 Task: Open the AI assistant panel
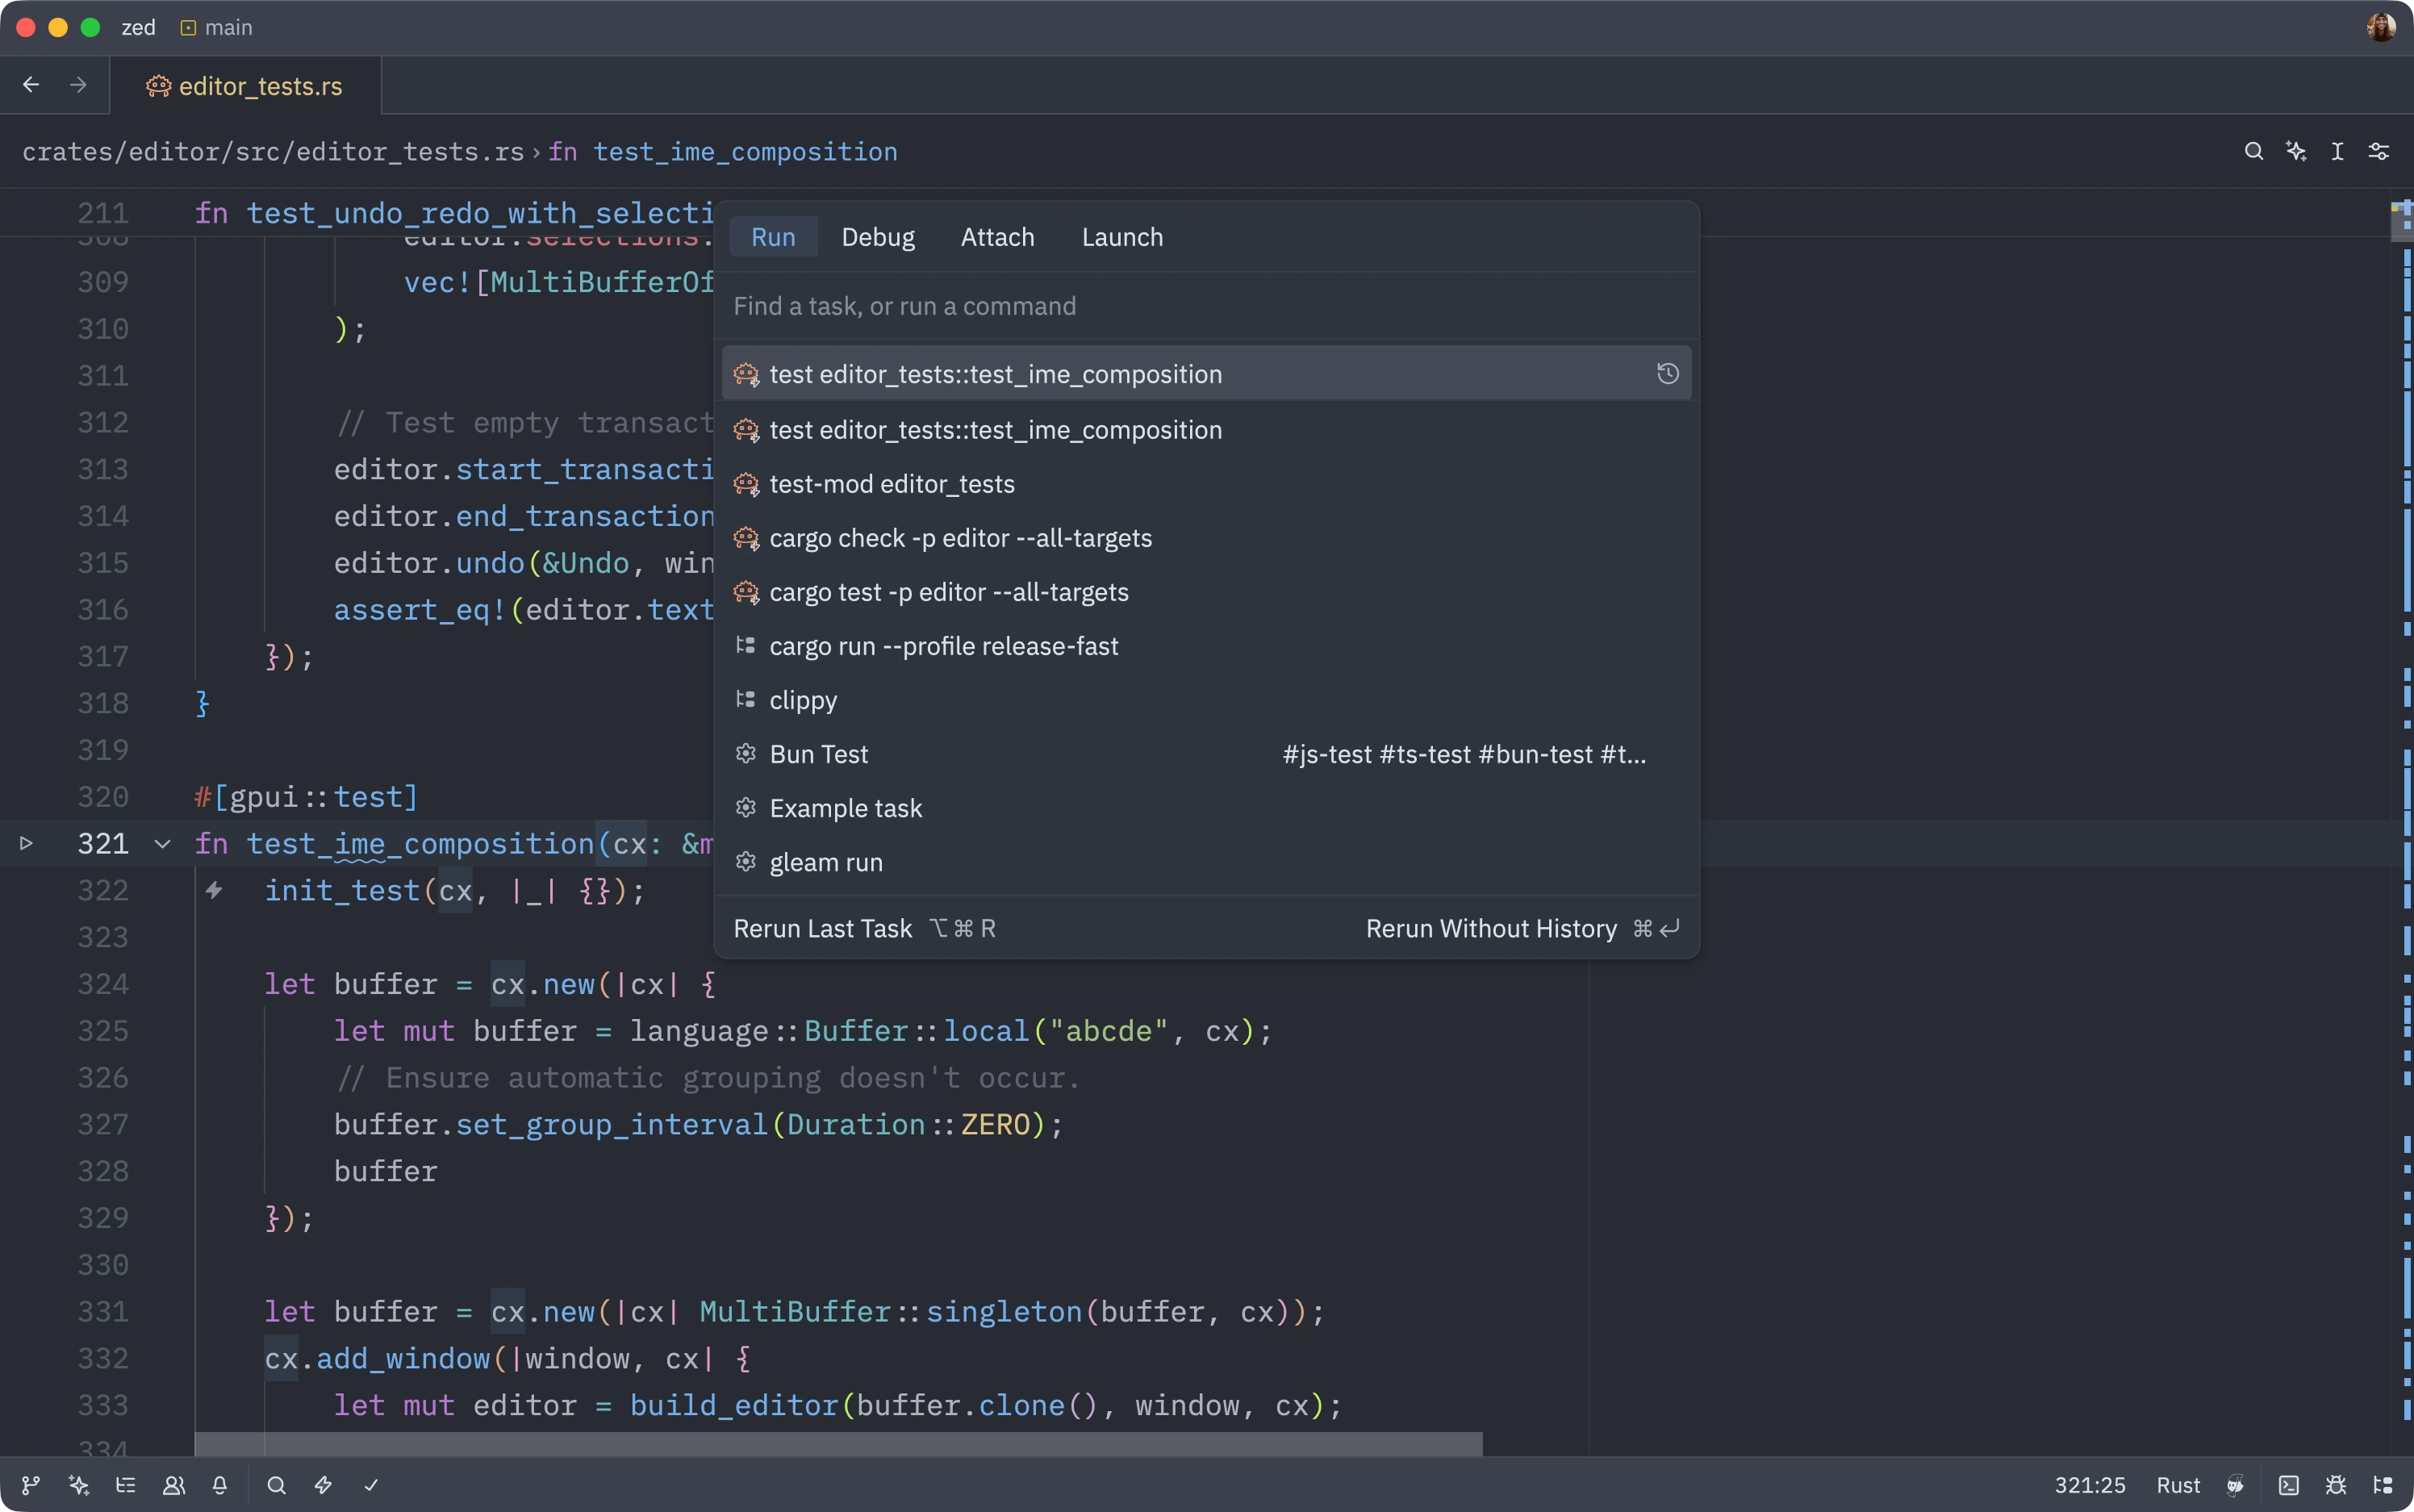coord(78,1485)
